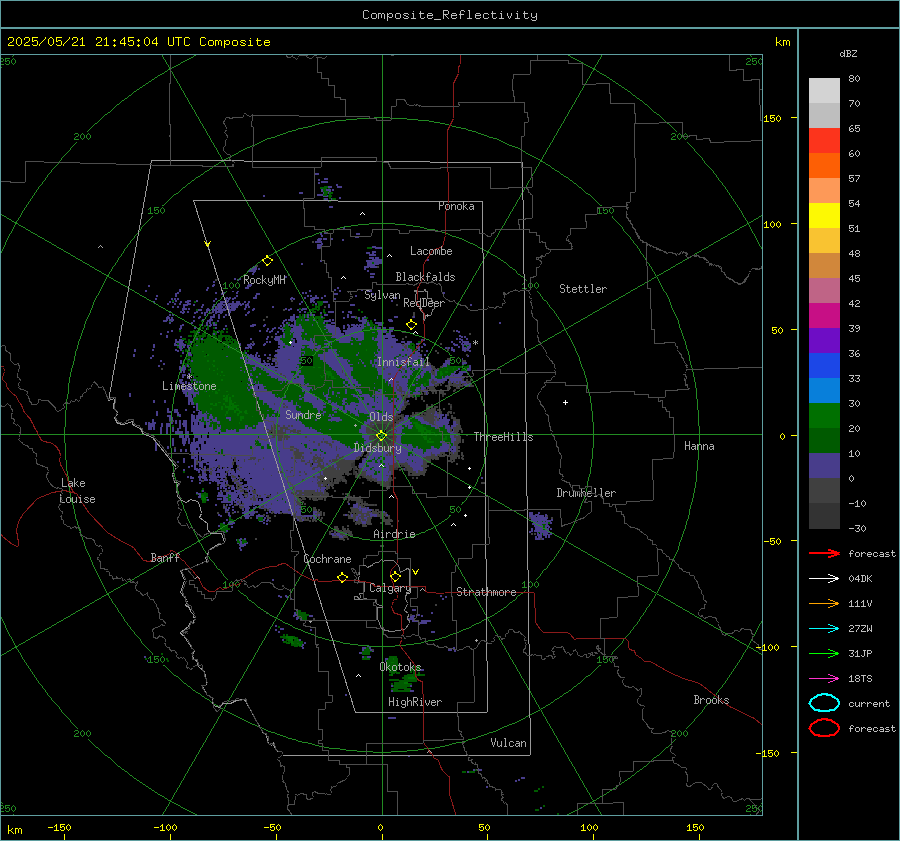Select the Drumheller label
Screen dimensions: 900x841
(x=586, y=493)
